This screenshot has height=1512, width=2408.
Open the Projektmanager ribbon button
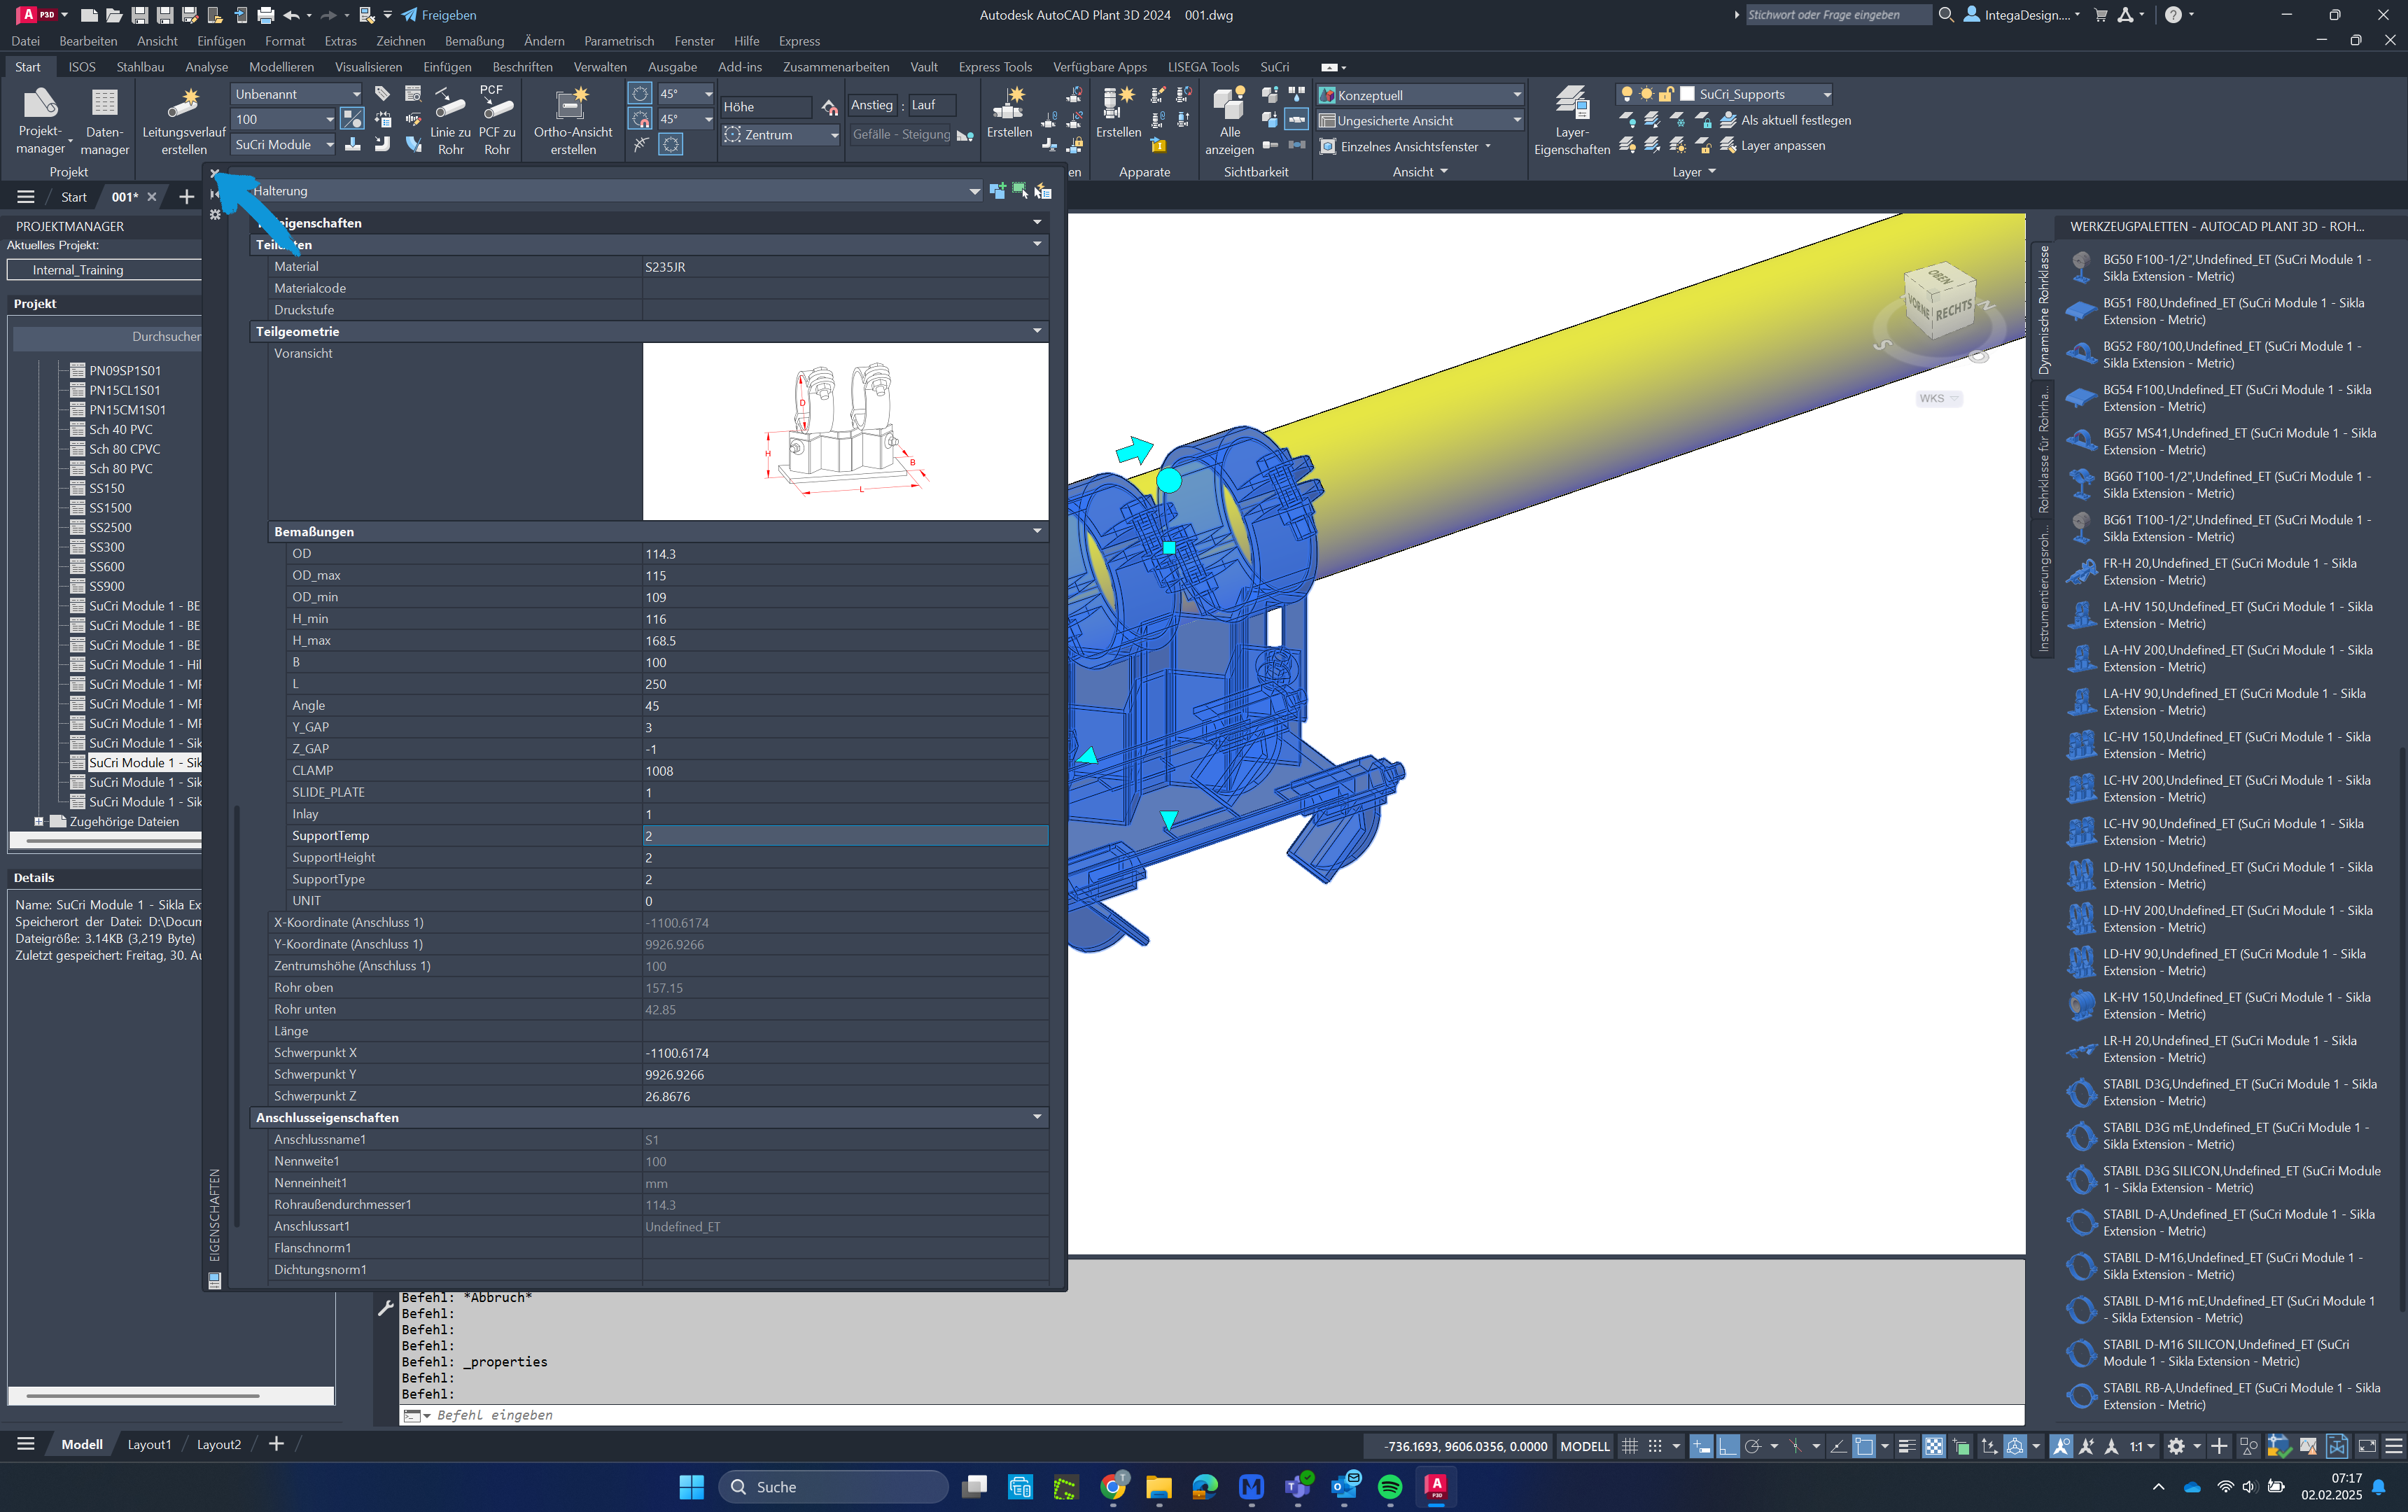tap(41, 121)
